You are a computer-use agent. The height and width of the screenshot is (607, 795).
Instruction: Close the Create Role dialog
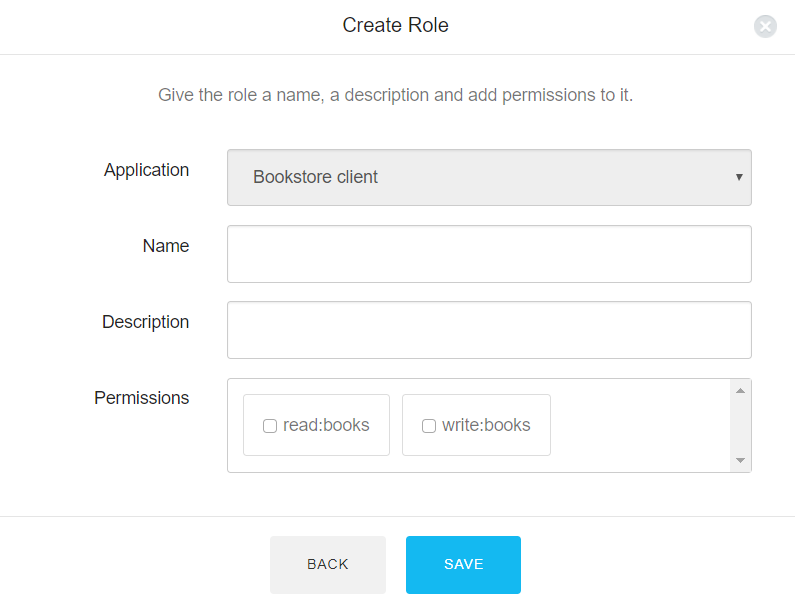[x=765, y=26]
